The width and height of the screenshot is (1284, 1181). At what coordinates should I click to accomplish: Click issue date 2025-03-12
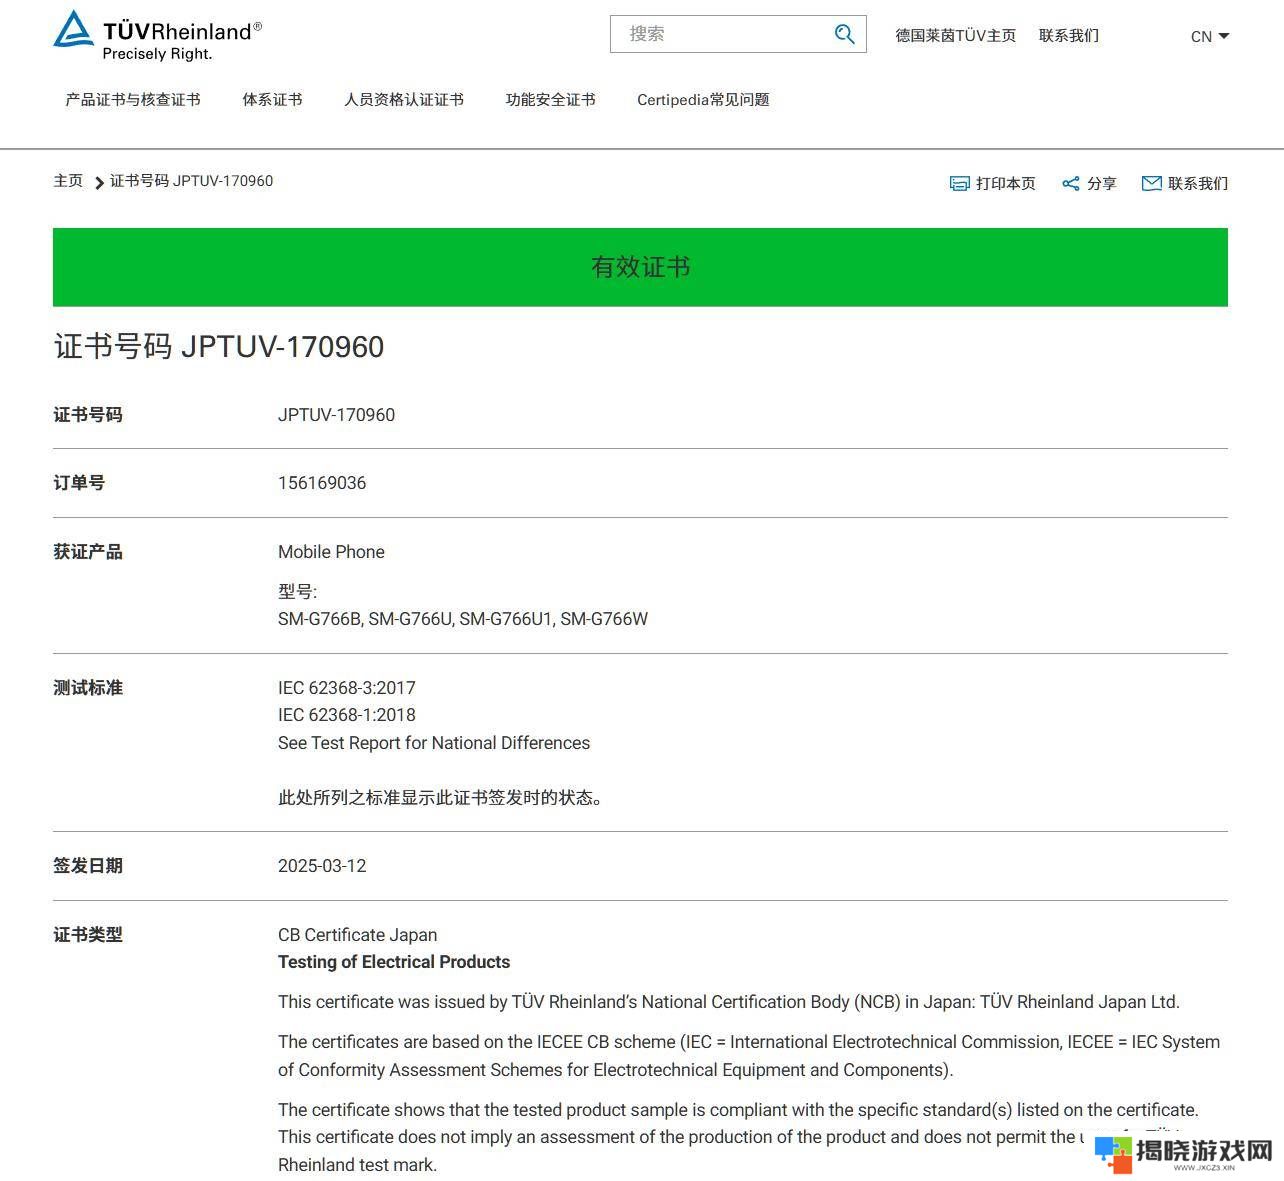click(x=322, y=866)
